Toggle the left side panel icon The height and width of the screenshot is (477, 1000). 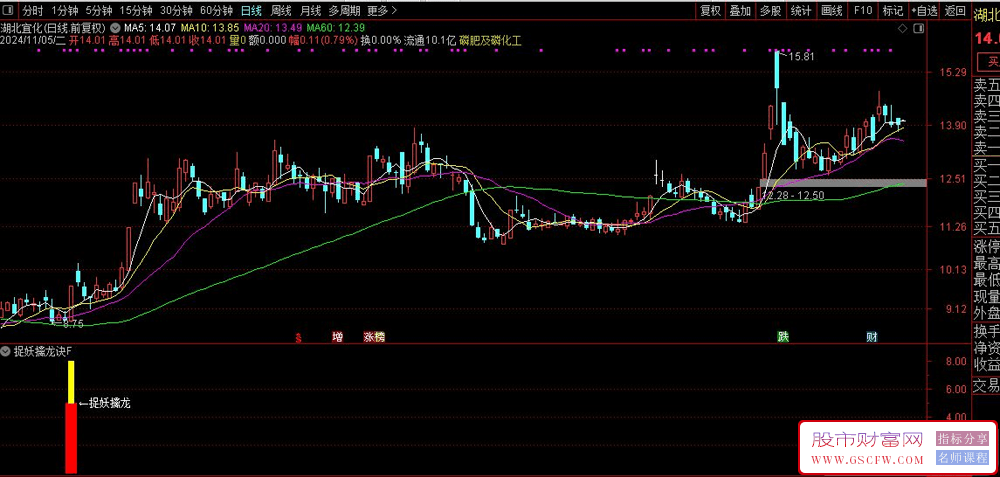pos(8,10)
